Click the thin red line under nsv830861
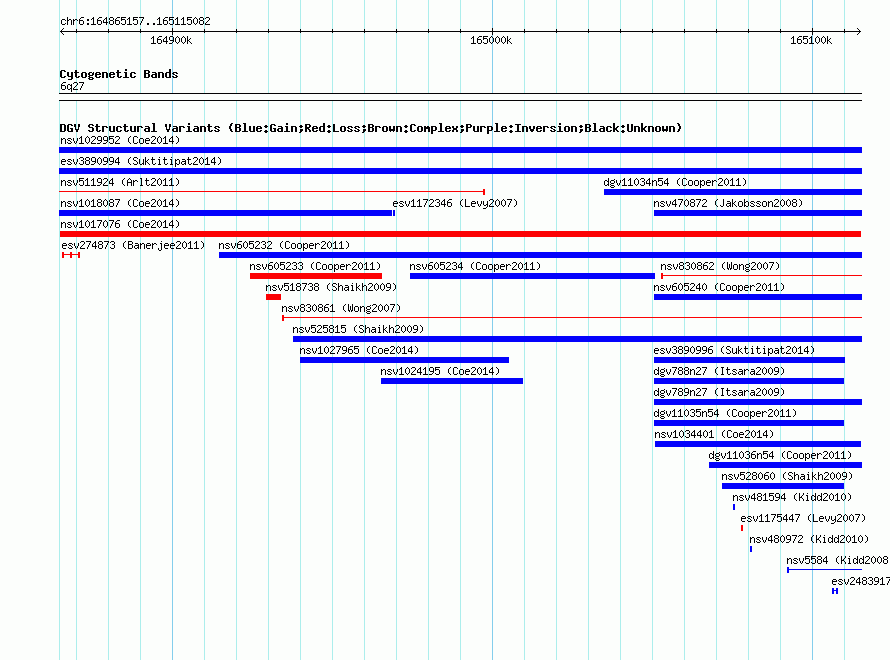The width and height of the screenshot is (890, 660). [572, 318]
